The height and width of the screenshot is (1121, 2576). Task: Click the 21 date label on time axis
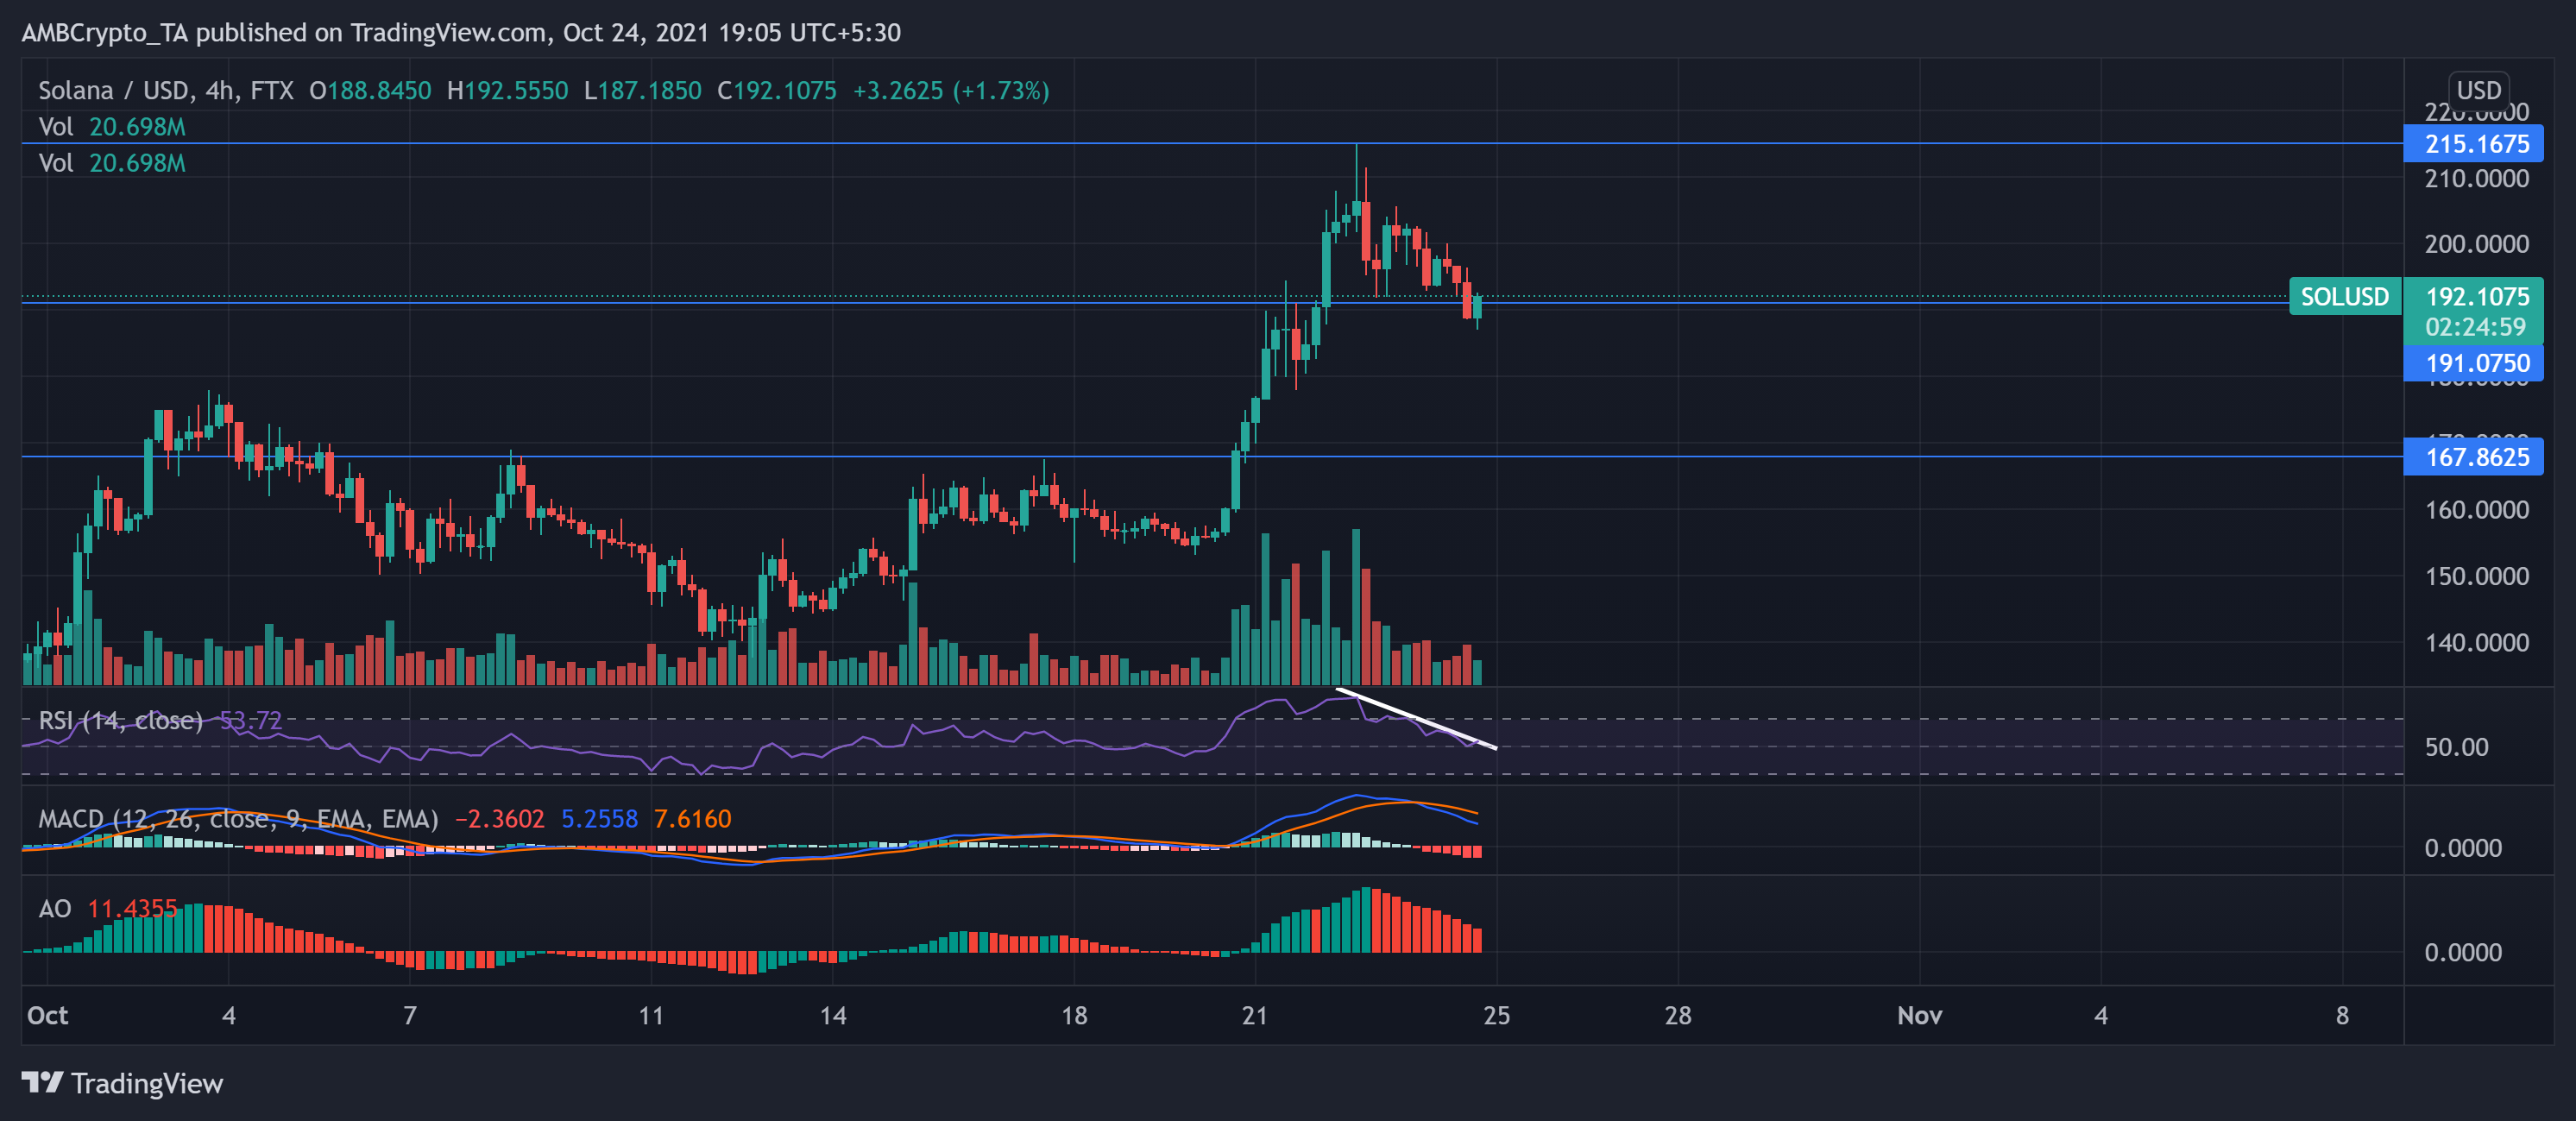pos(1254,1015)
